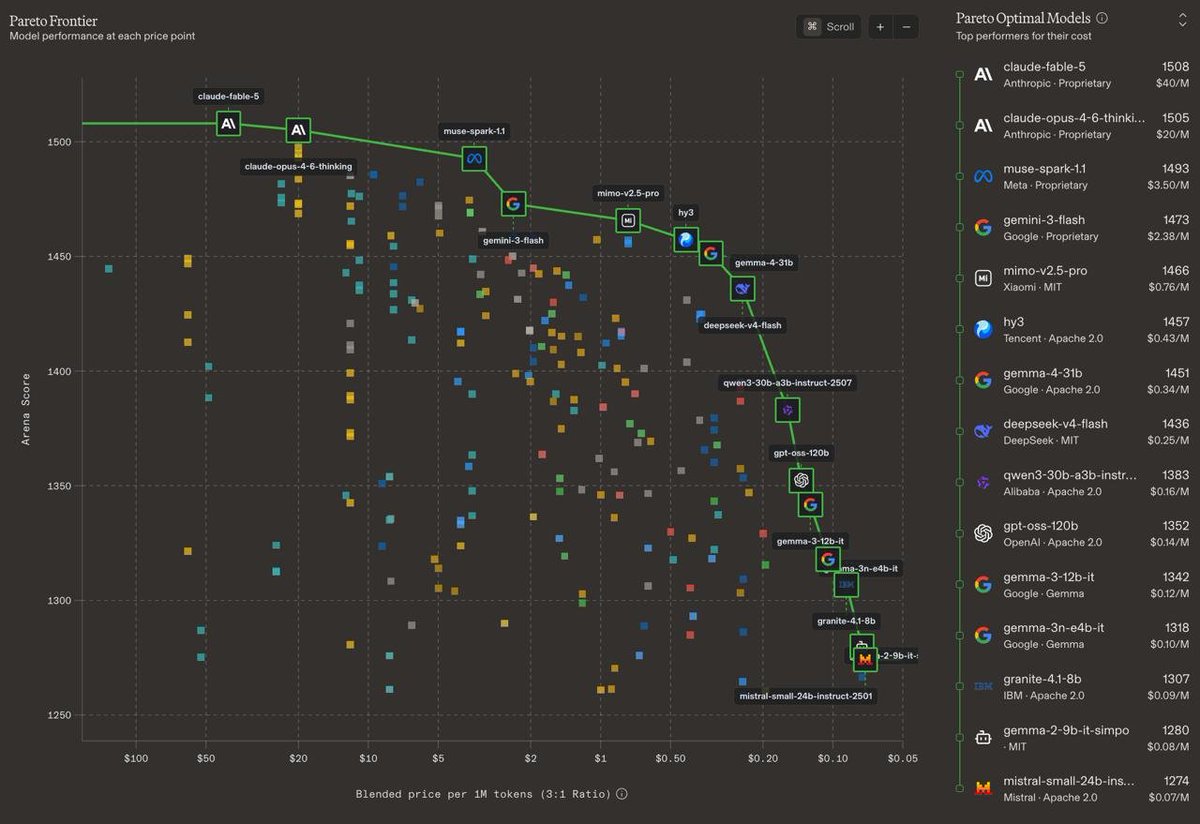The height and width of the screenshot is (824, 1200).
Task: Click the Qwen marker for qwen3-30b-a3b-instruct-2507 on the chart
Action: [x=788, y=409]
